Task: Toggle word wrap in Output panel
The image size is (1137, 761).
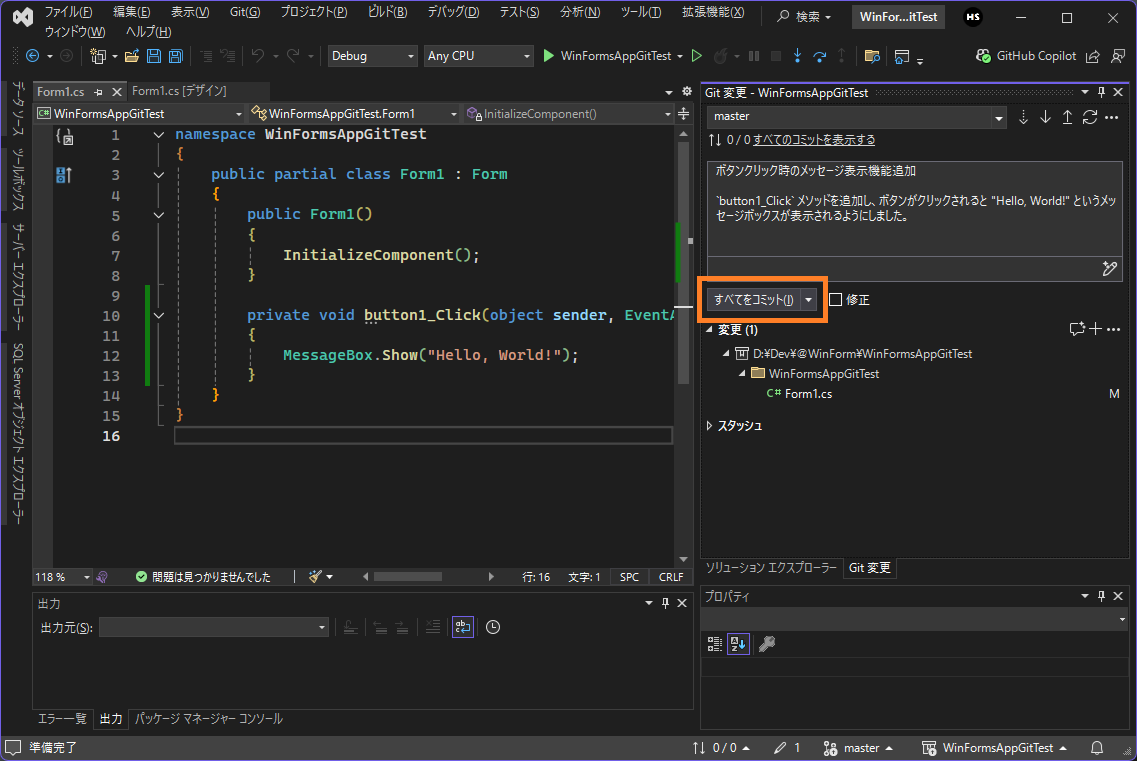Action: coord(462,627)
